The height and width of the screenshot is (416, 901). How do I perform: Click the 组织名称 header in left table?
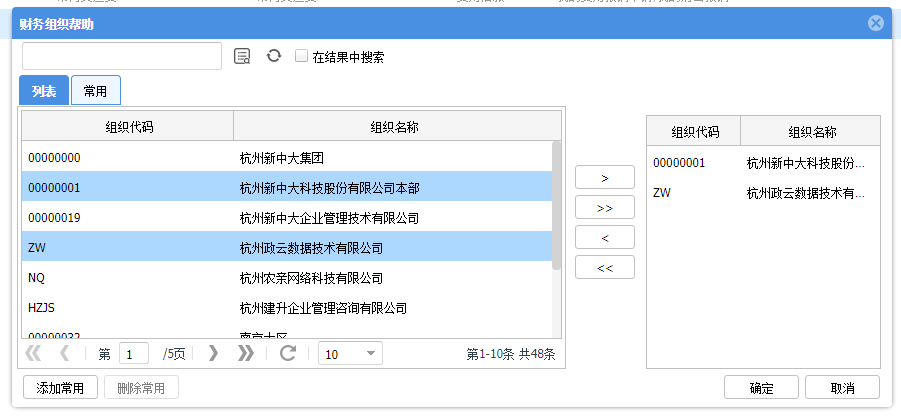pos(397,126)
